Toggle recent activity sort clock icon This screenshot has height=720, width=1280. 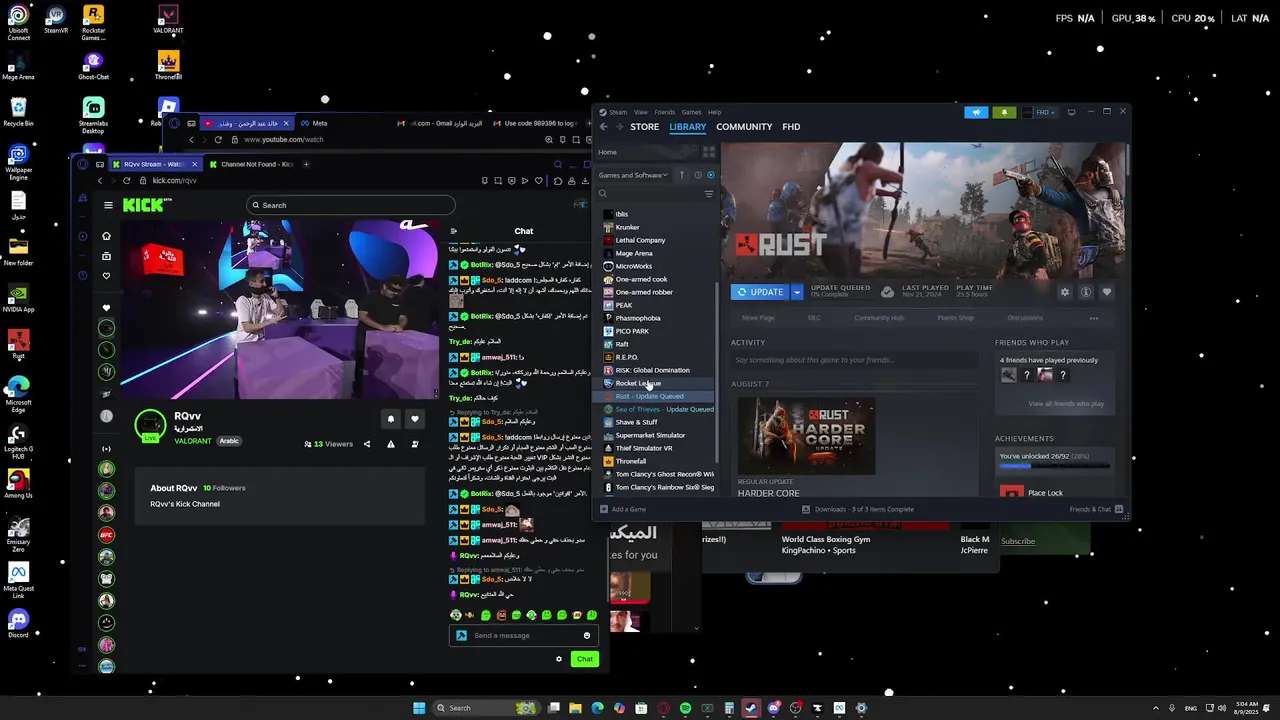pyautogui.click(x=698, y=175)
